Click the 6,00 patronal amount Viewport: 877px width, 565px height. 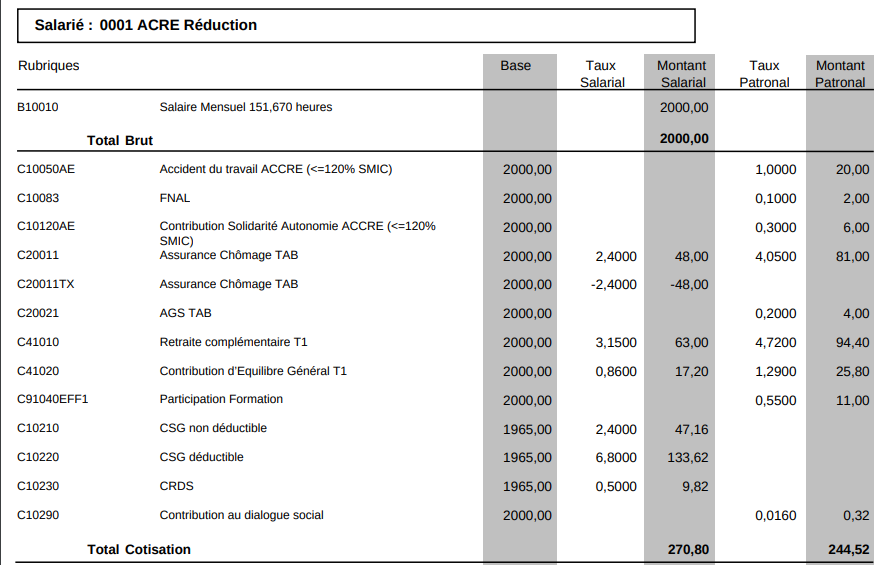point(856,228)
